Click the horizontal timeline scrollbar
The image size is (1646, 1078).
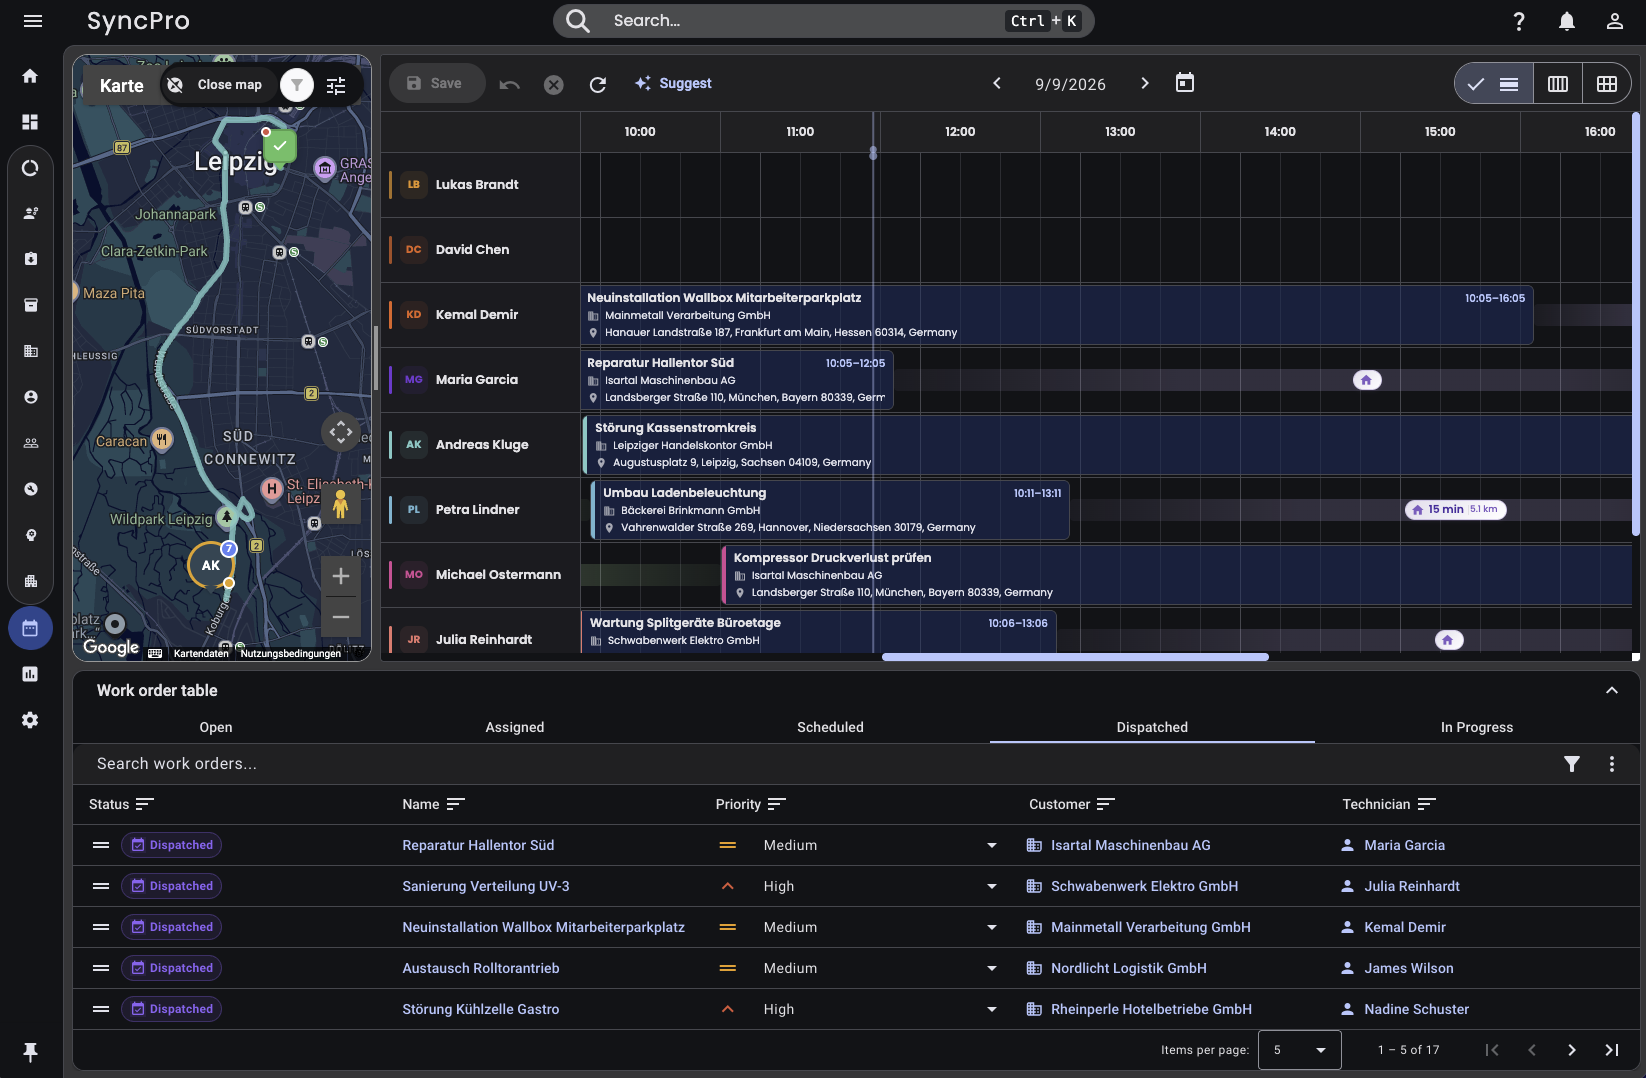[x=1075, y=657]
